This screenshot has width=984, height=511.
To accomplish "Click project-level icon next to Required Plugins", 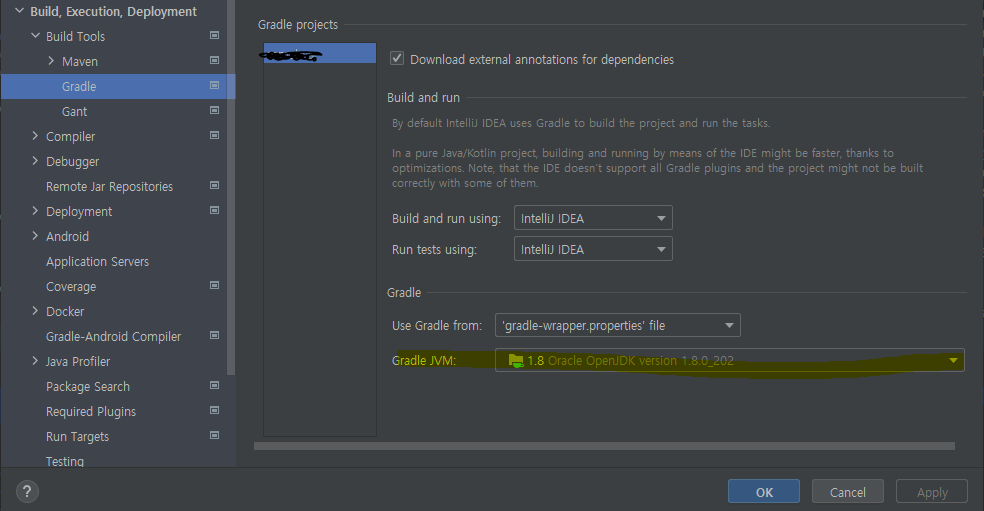I will click(x=214, y=411).
